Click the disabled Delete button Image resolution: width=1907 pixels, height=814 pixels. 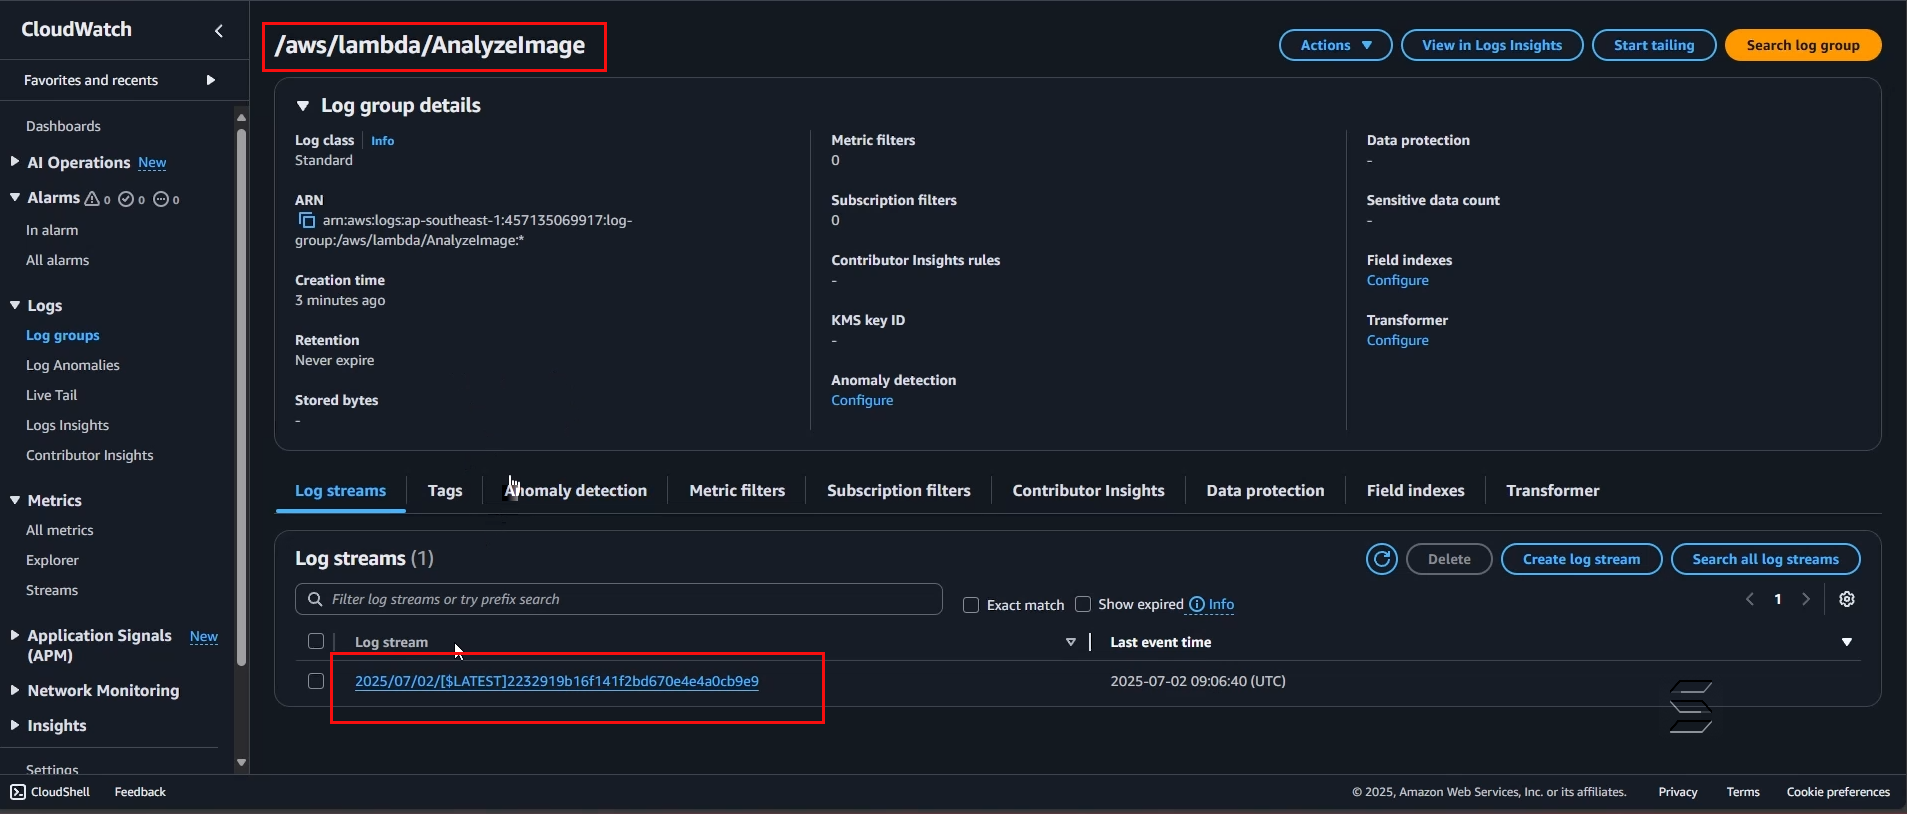(1449, 559)
